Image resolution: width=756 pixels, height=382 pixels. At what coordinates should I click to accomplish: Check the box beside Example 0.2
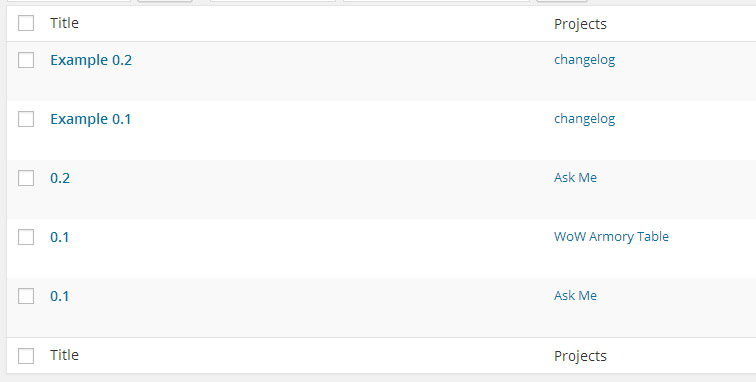coord(26,60)
